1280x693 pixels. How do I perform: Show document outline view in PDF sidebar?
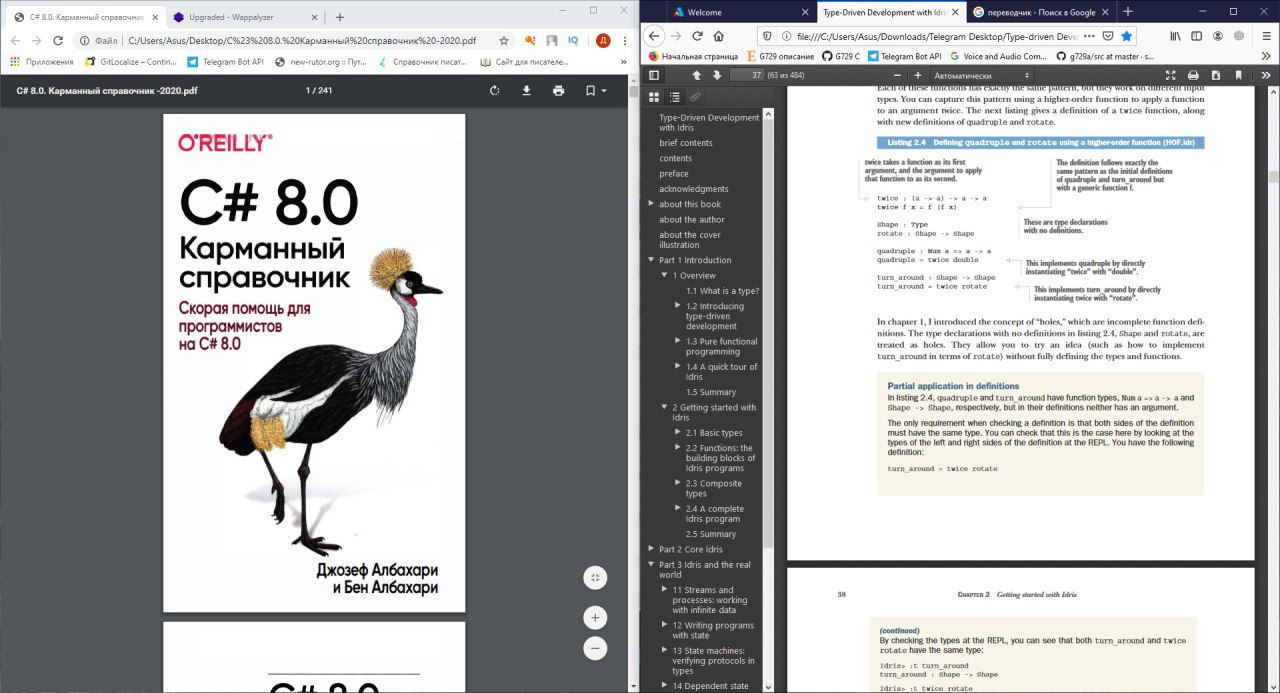(675, 97)
